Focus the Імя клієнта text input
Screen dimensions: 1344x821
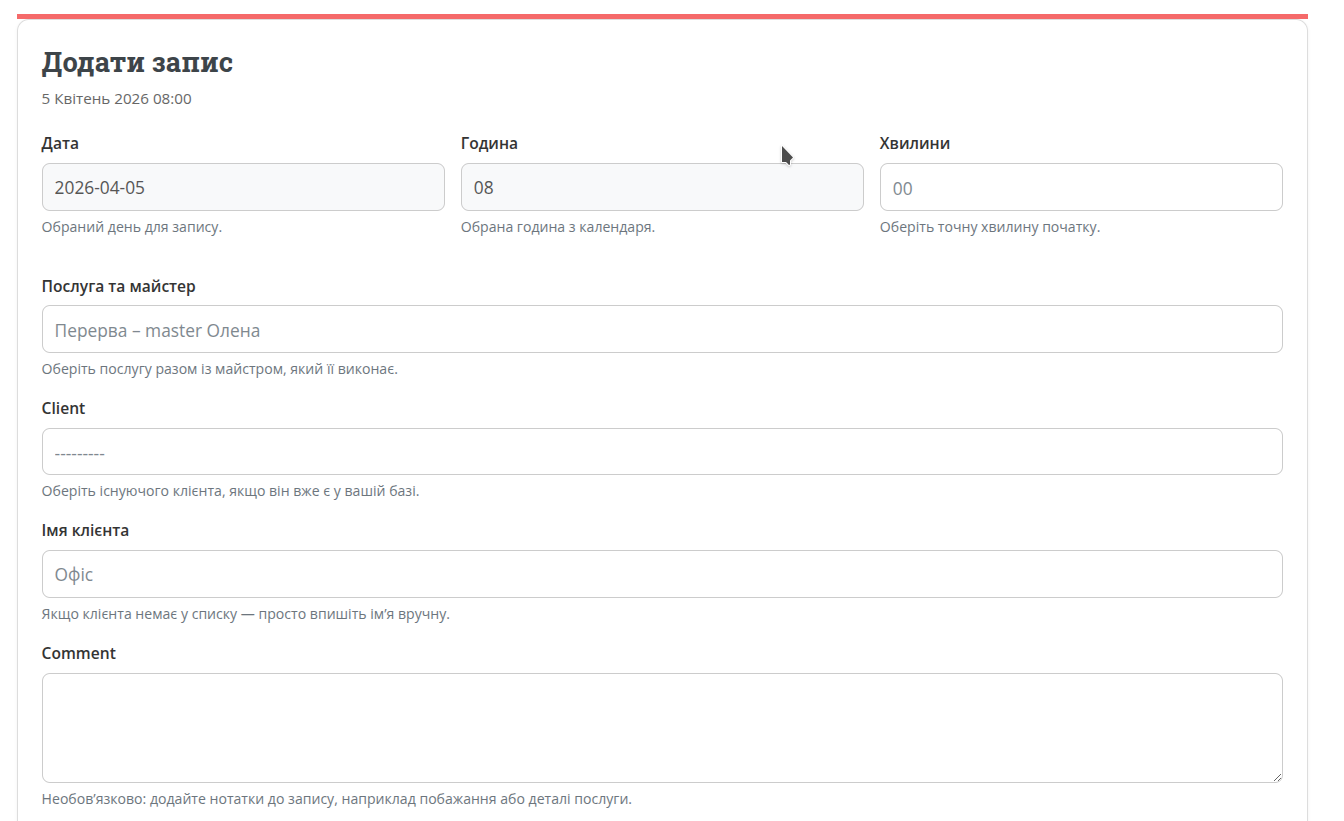tap(661, 574)
